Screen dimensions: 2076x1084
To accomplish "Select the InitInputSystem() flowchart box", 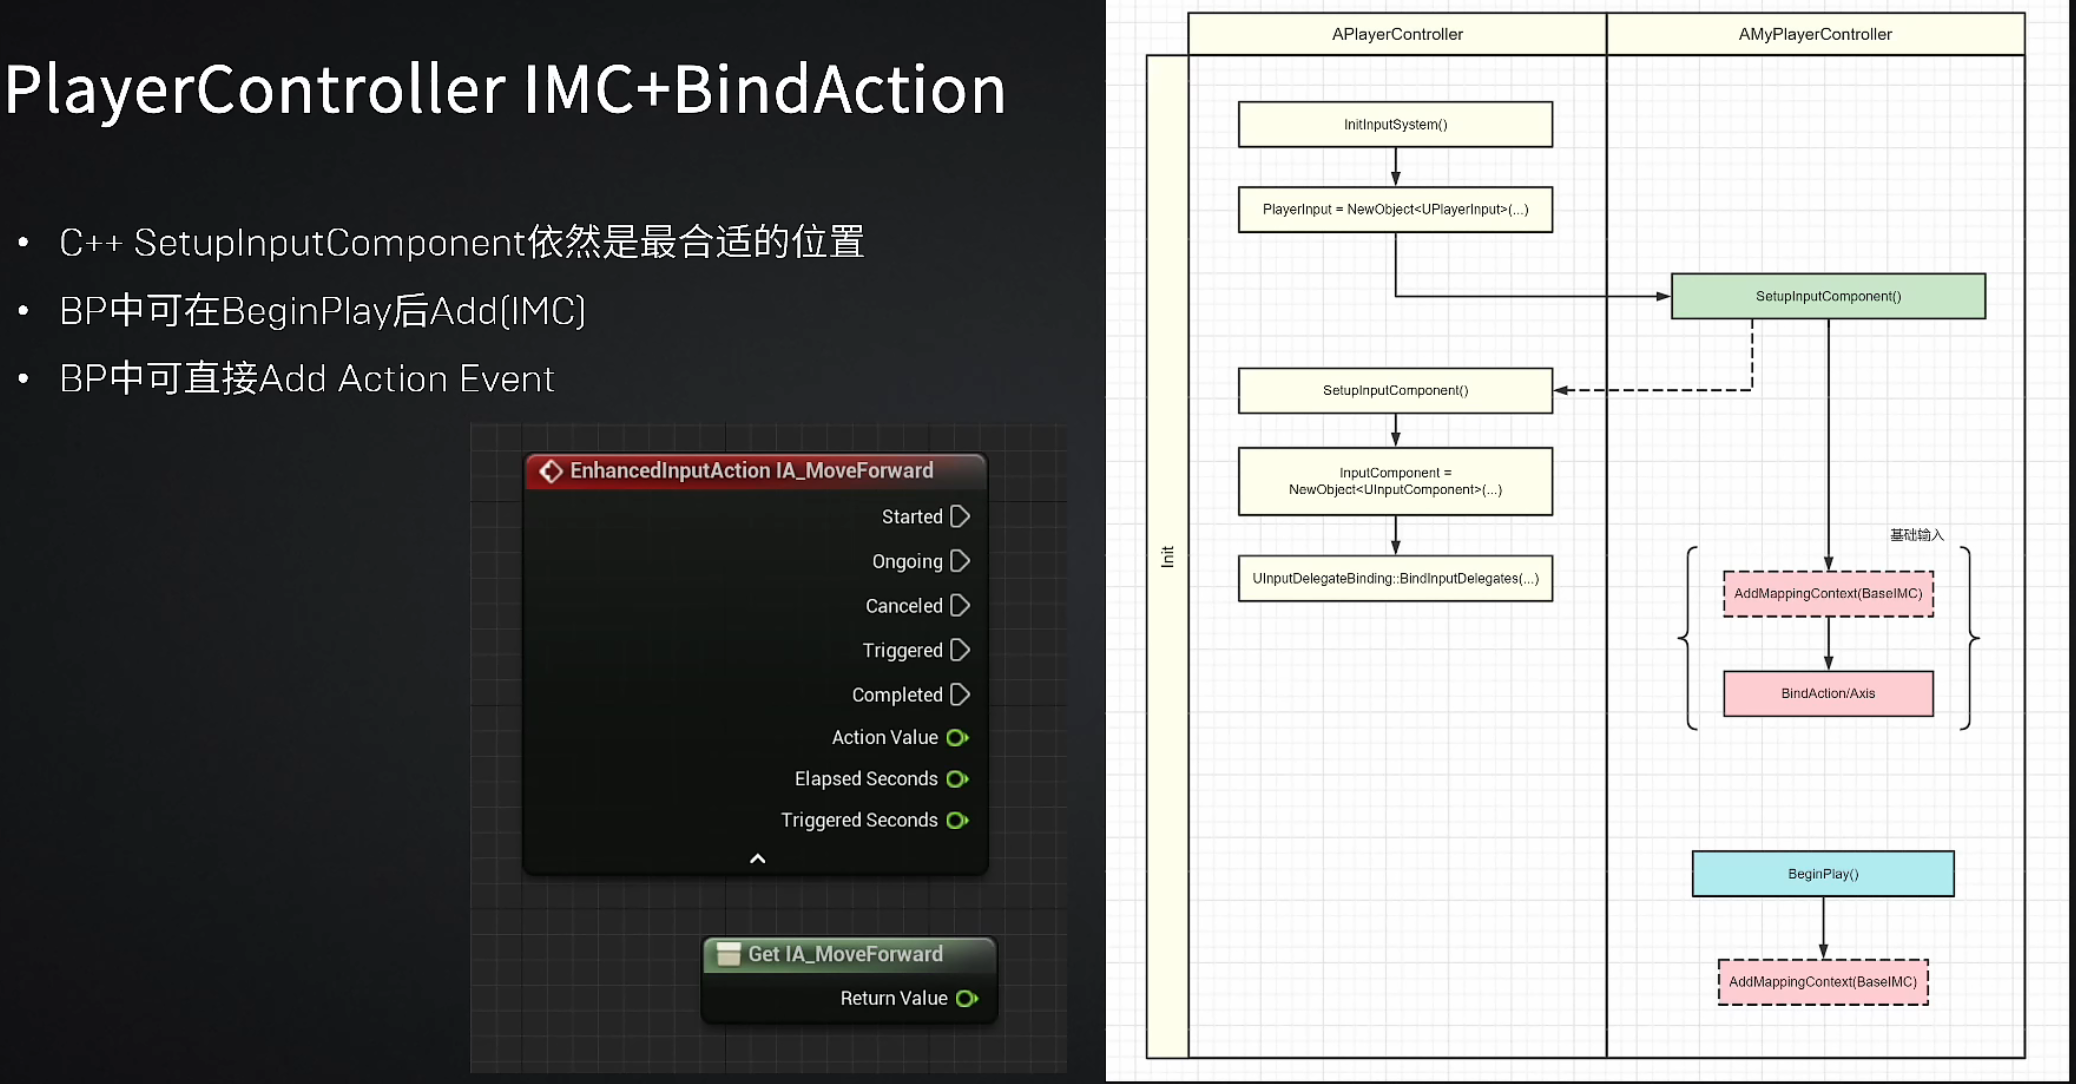I will (1395, 124).
